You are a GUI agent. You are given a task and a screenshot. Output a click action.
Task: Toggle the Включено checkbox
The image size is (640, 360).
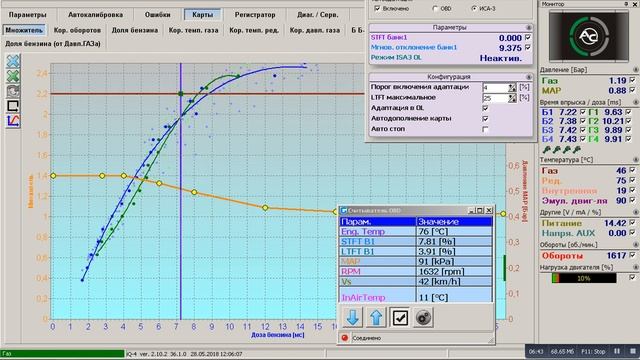click(x=377, y=8)
